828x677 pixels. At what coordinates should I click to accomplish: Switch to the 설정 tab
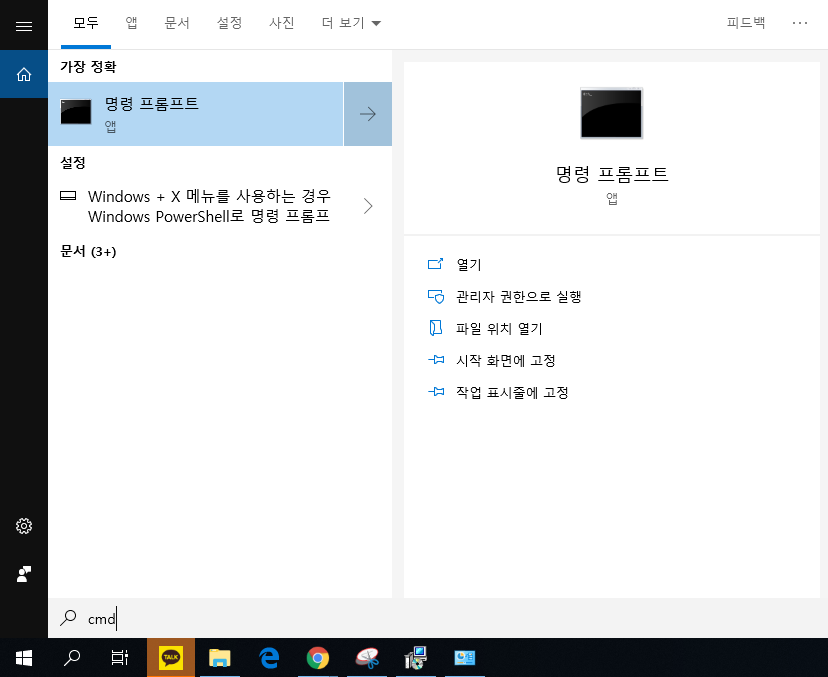click(x=230, y=23)
